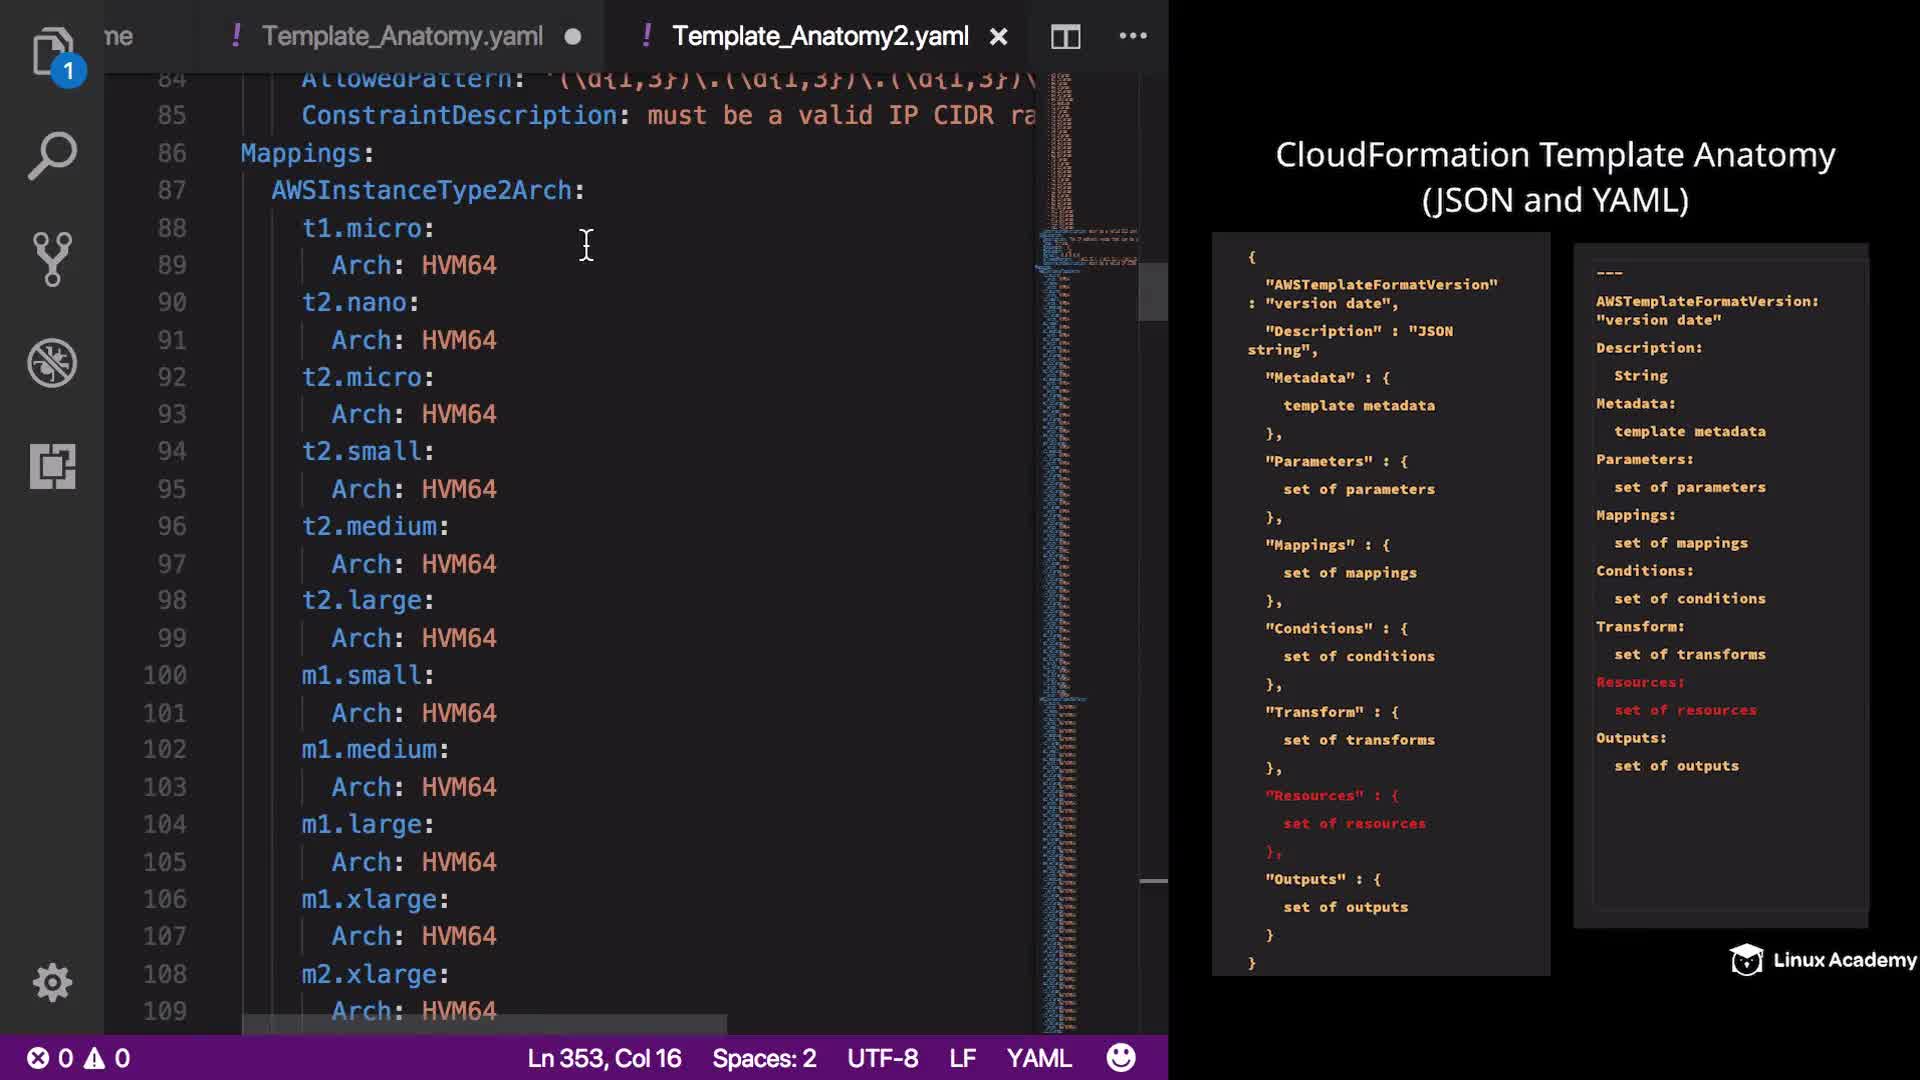This screenshot has height=1080, width=1920.
Task: Click the errors and warnings indicator
Action: (x=78, y=1058)
